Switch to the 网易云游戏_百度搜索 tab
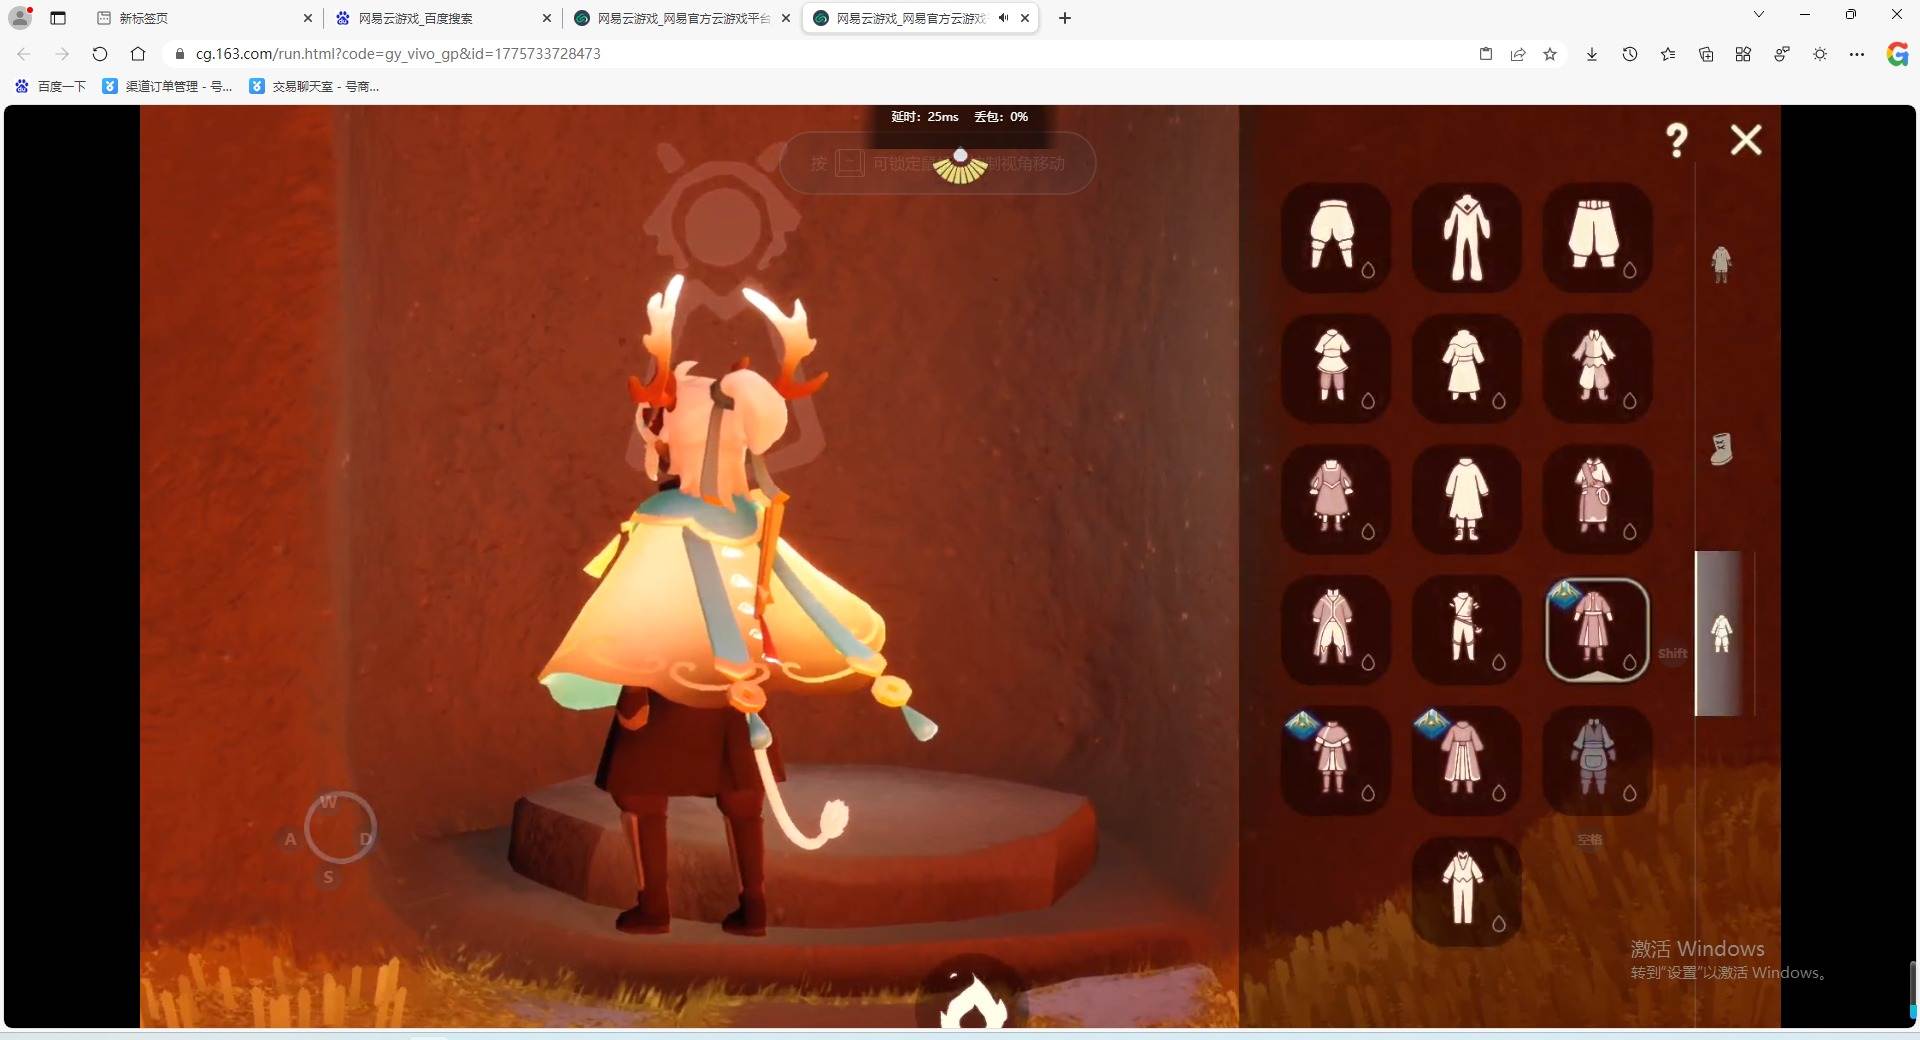 [x=440, y=18]
